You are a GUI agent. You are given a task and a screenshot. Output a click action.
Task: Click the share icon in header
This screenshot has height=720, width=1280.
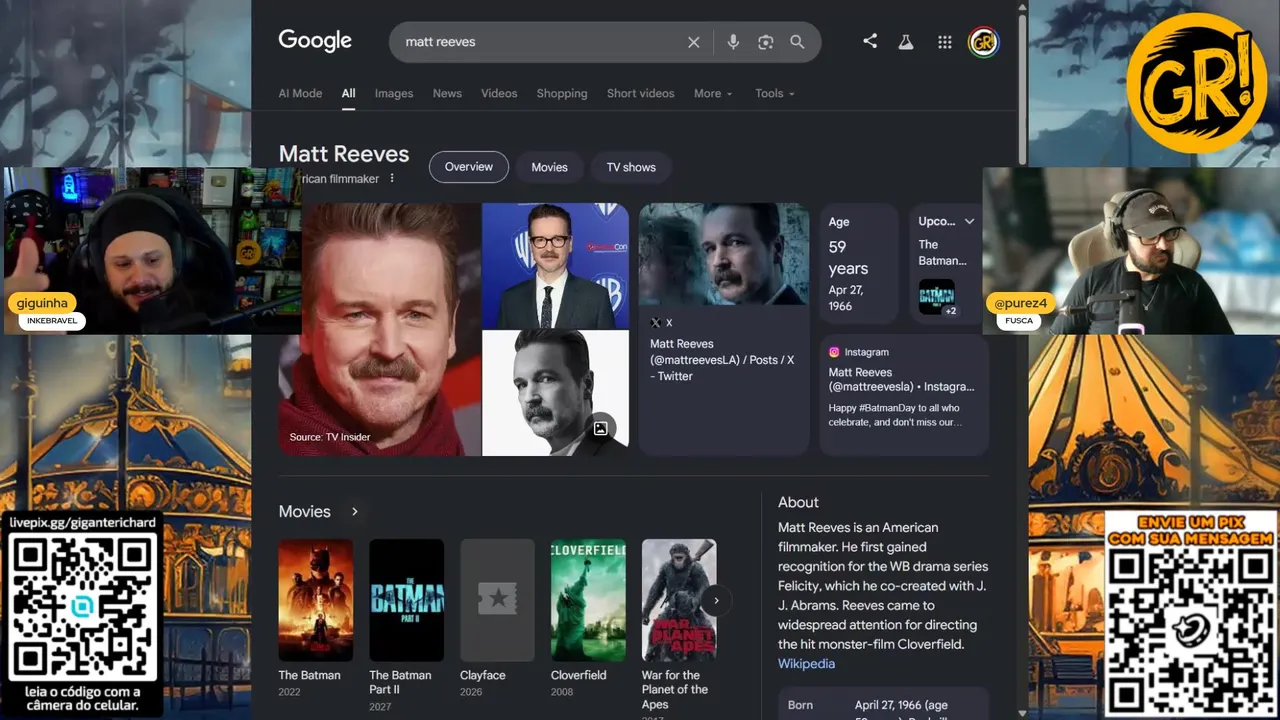(x=870, y=41)
